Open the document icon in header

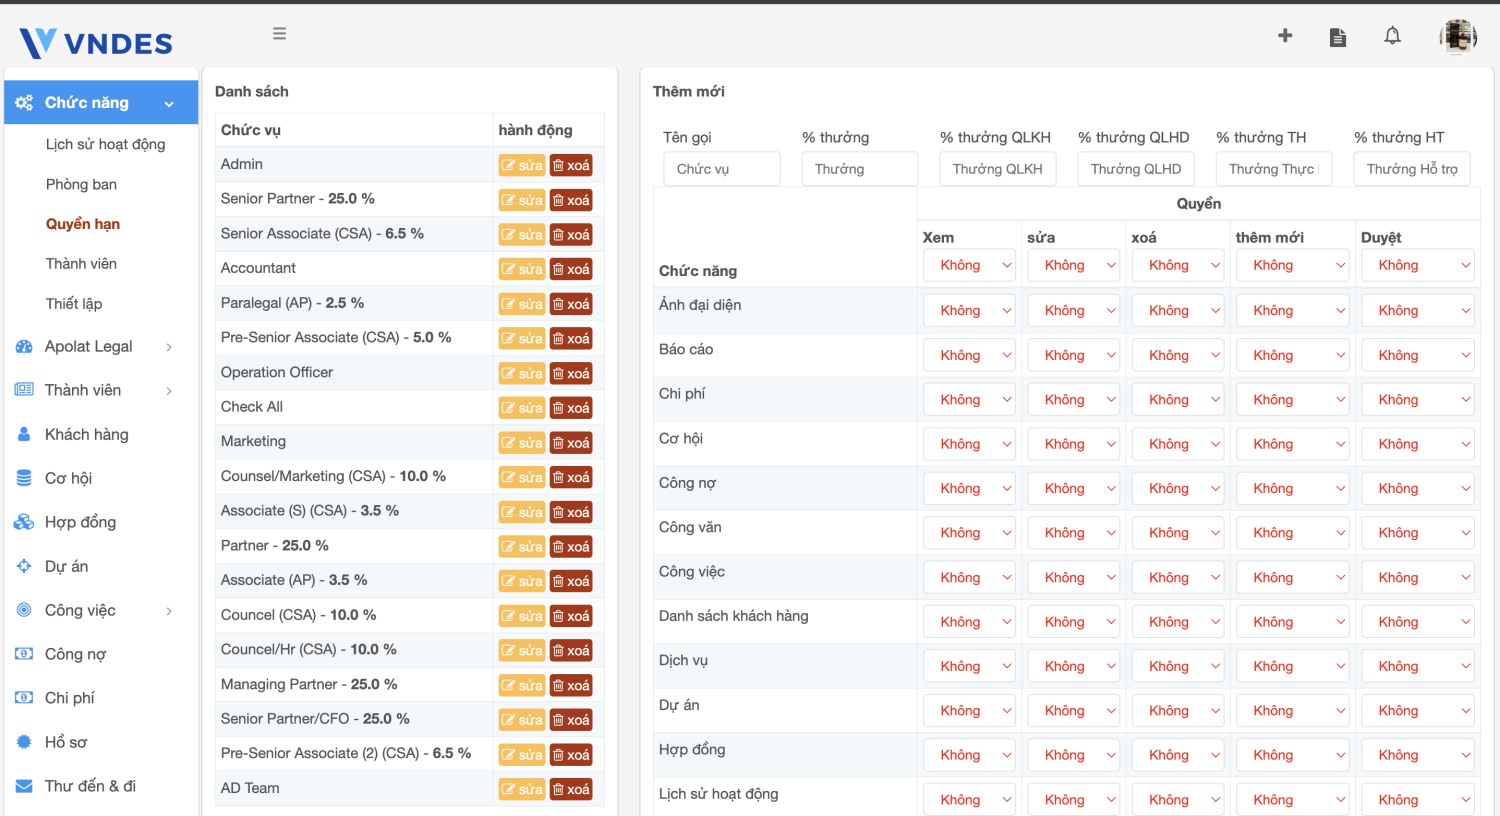tap(1337, 37)
